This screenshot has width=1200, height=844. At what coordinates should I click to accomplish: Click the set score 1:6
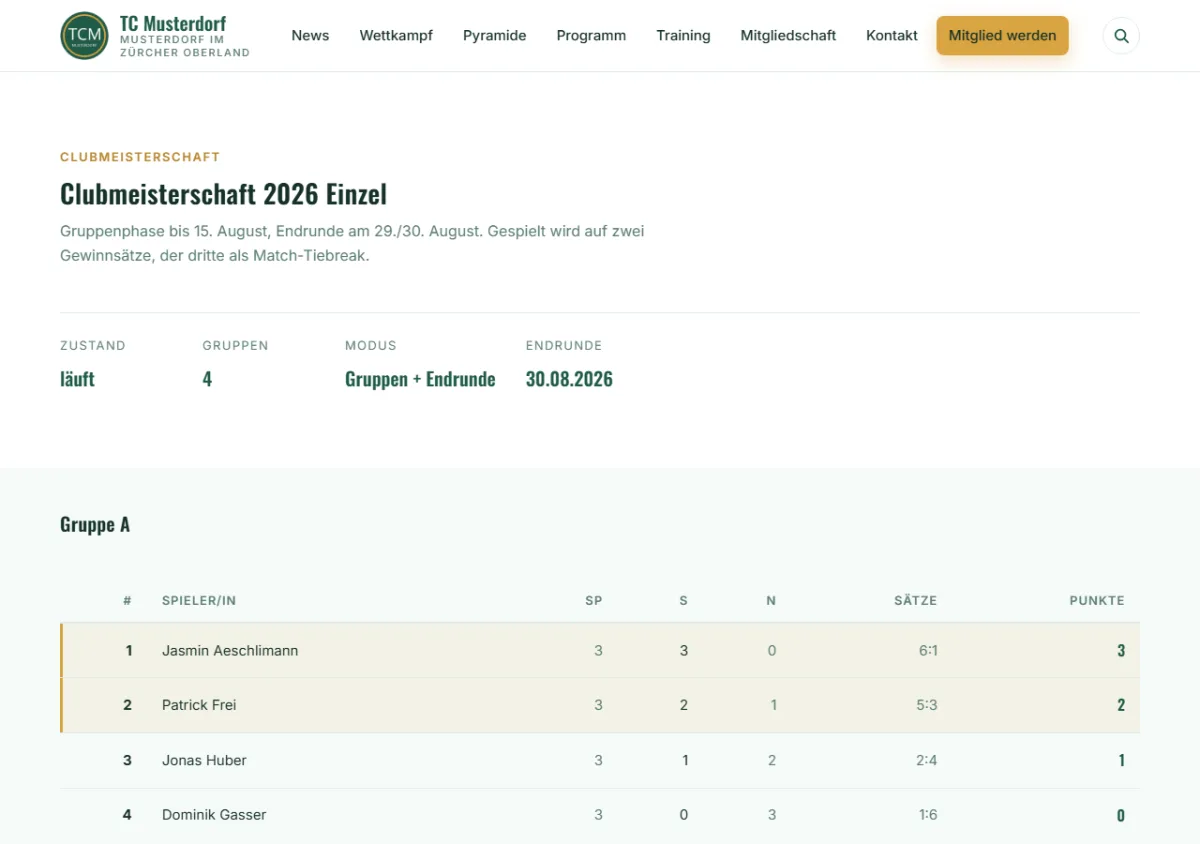928,815
